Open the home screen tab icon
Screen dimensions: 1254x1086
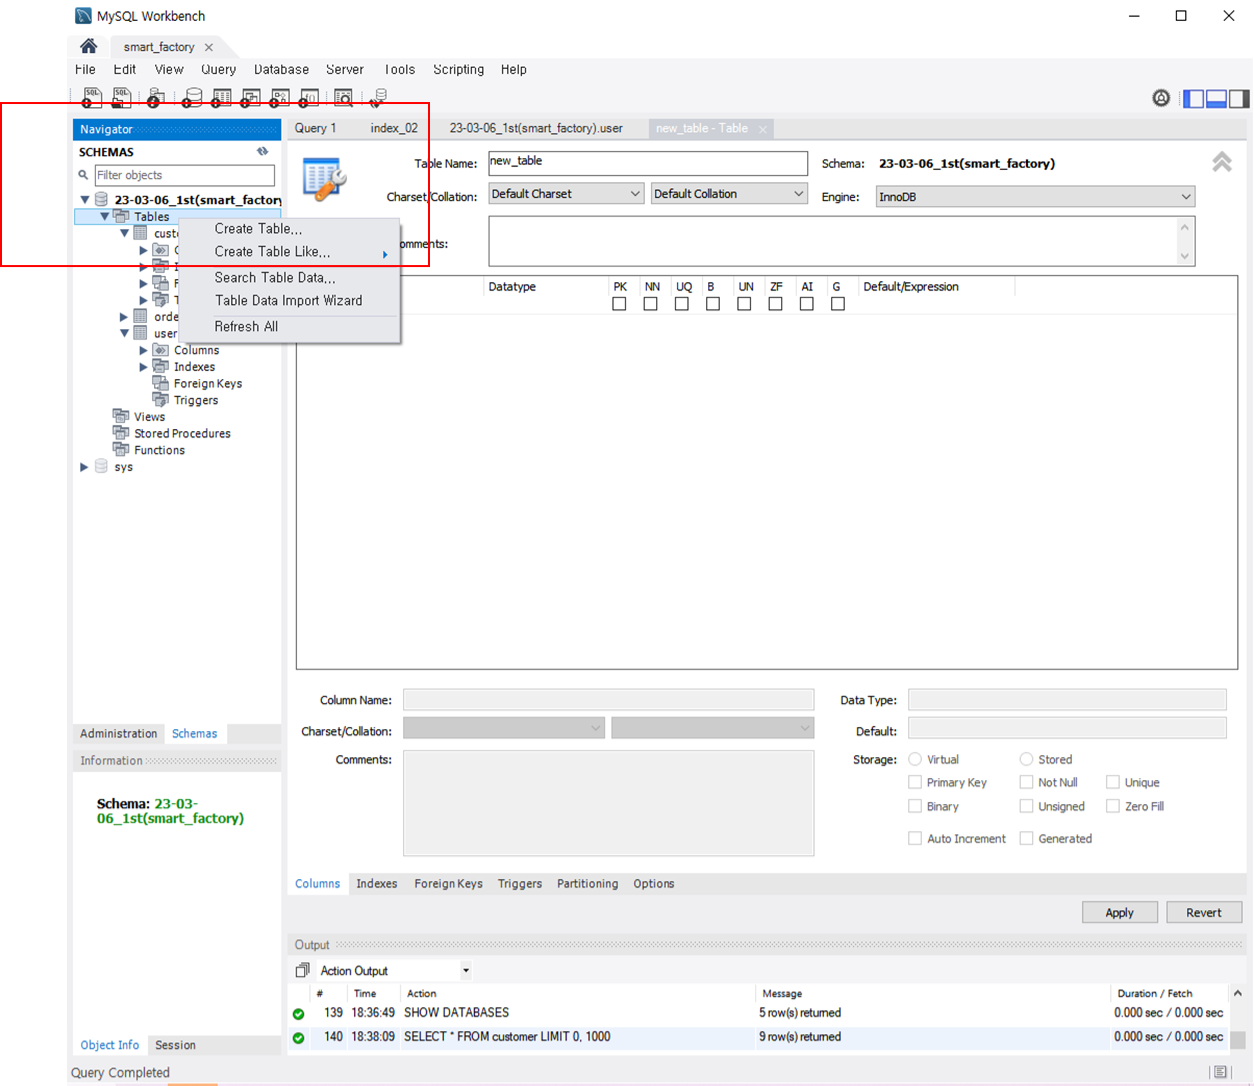pyautogui.click(x=89, y=46)
